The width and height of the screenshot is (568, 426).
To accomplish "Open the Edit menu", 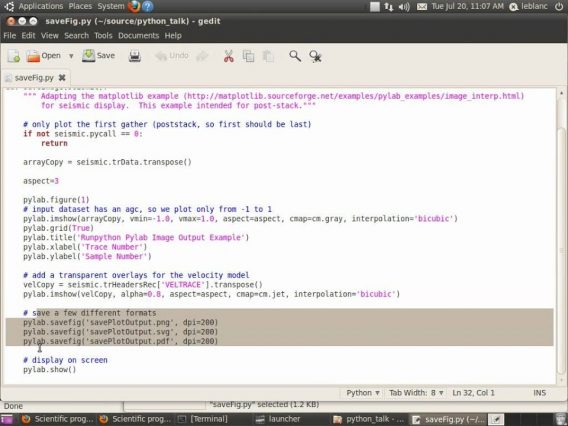I will tap(28, 36).
